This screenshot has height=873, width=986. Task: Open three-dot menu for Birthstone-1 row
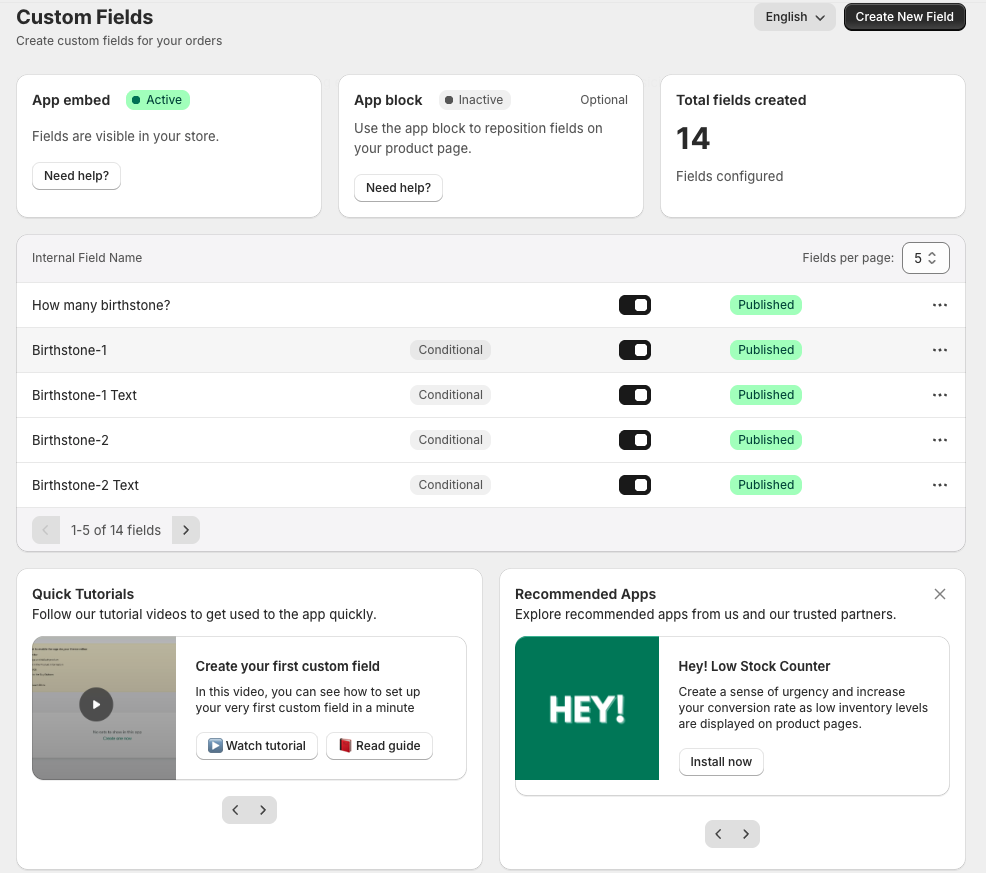point(939,350)
